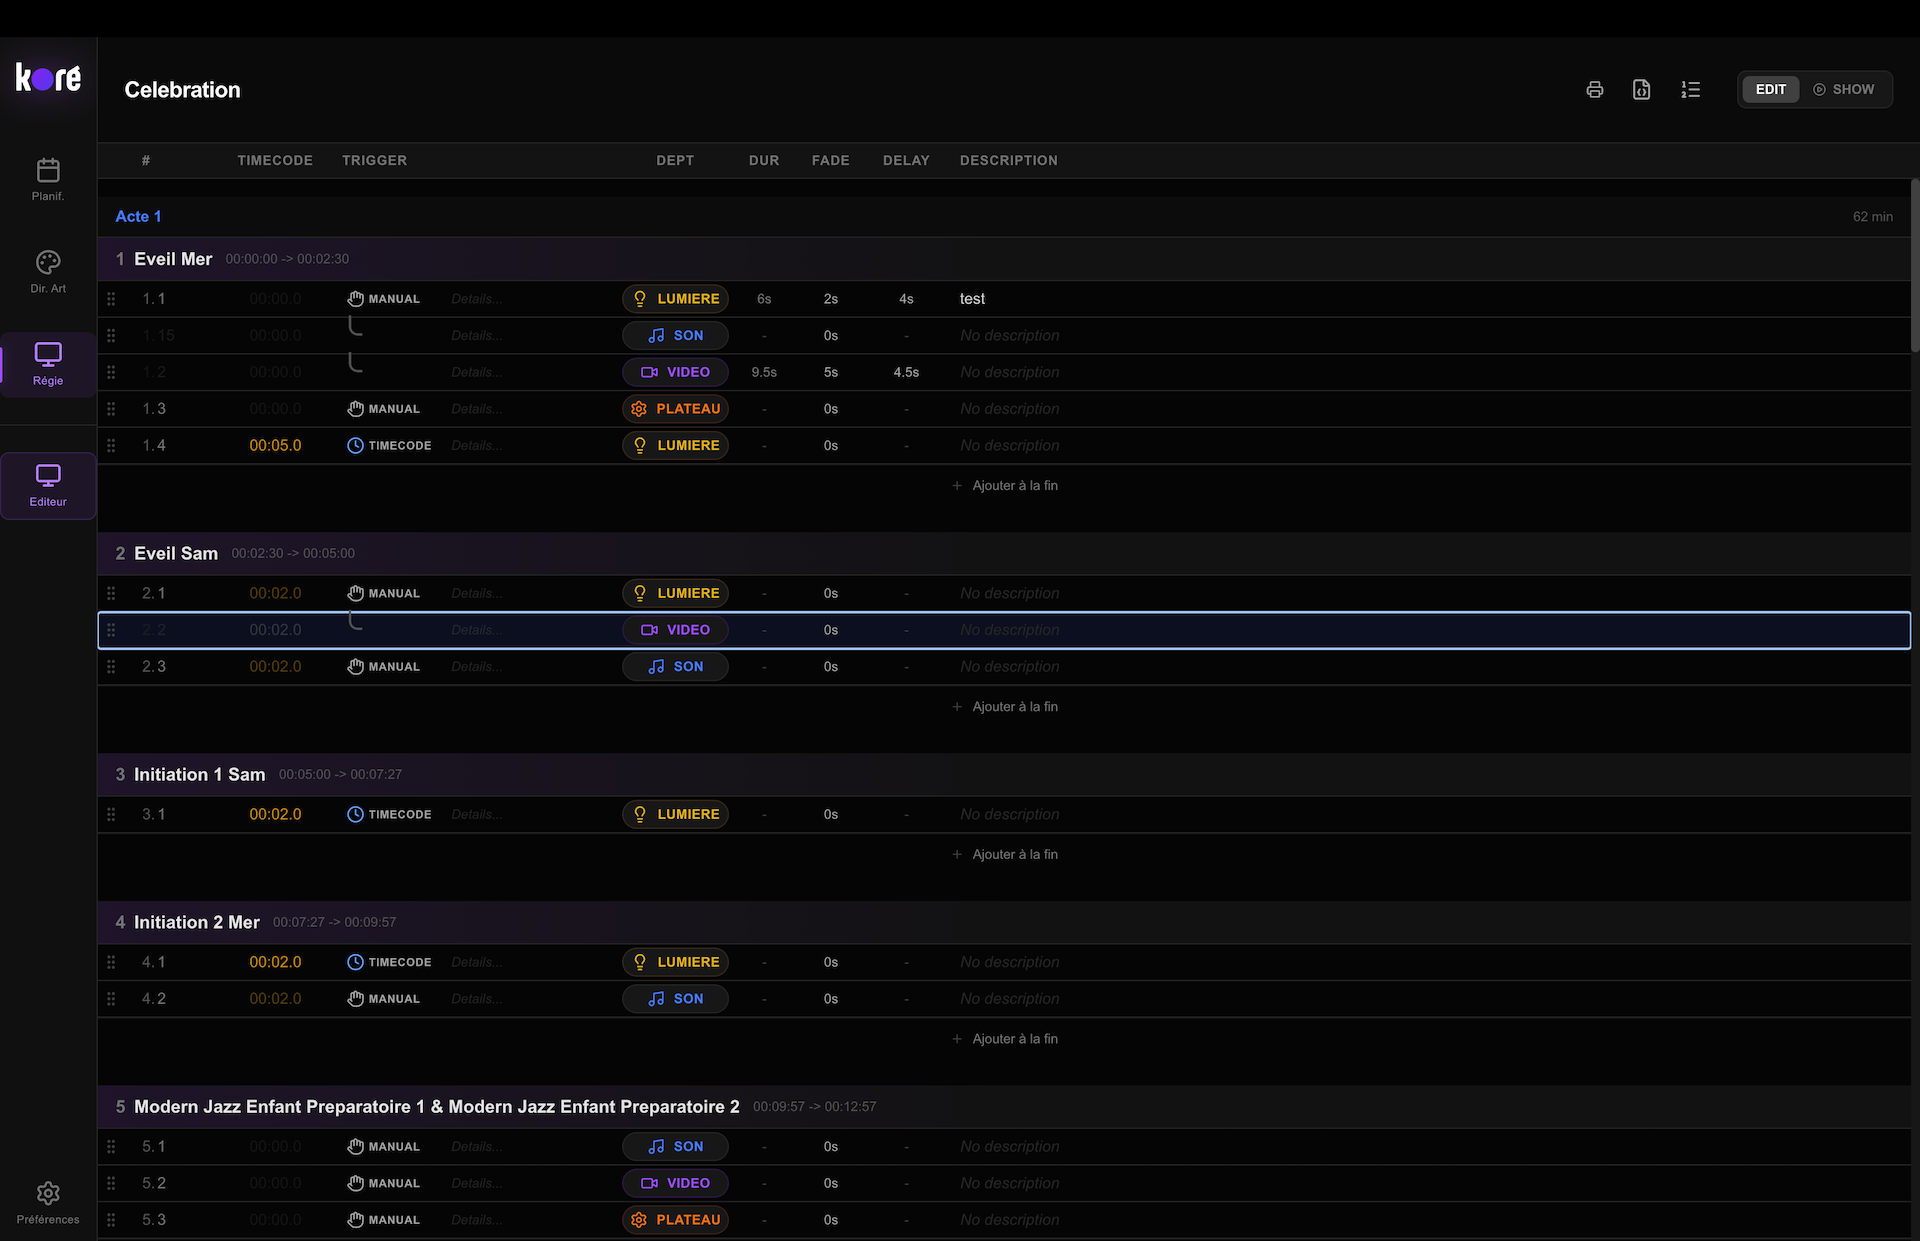Screen dimensions: 1920x1241
Task: Click Details field of cue 2.1
Action: [x=477, y=594]
